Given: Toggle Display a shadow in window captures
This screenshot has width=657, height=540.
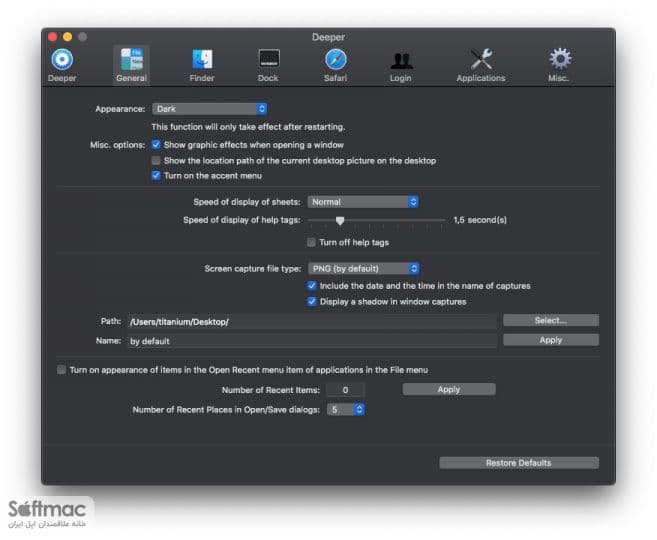Looking at the screenshot, I should point(312,302).
